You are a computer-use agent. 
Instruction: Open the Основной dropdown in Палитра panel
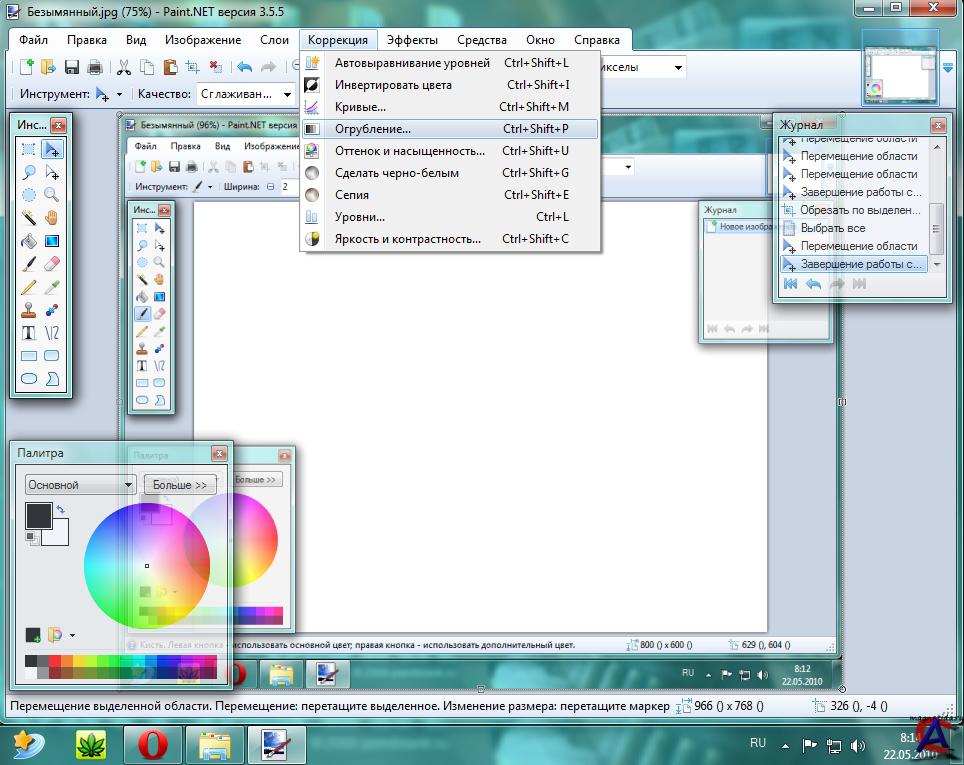[x=80, y=485]
